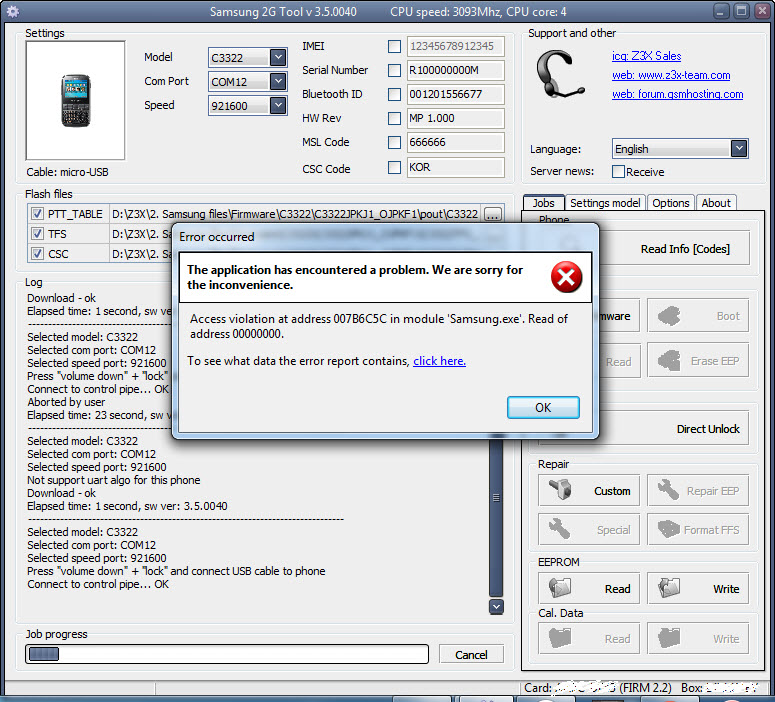This screenshot has height=702, width=775.
Task: Click the Serial Number input field
Action: click(x=455, y=70)
